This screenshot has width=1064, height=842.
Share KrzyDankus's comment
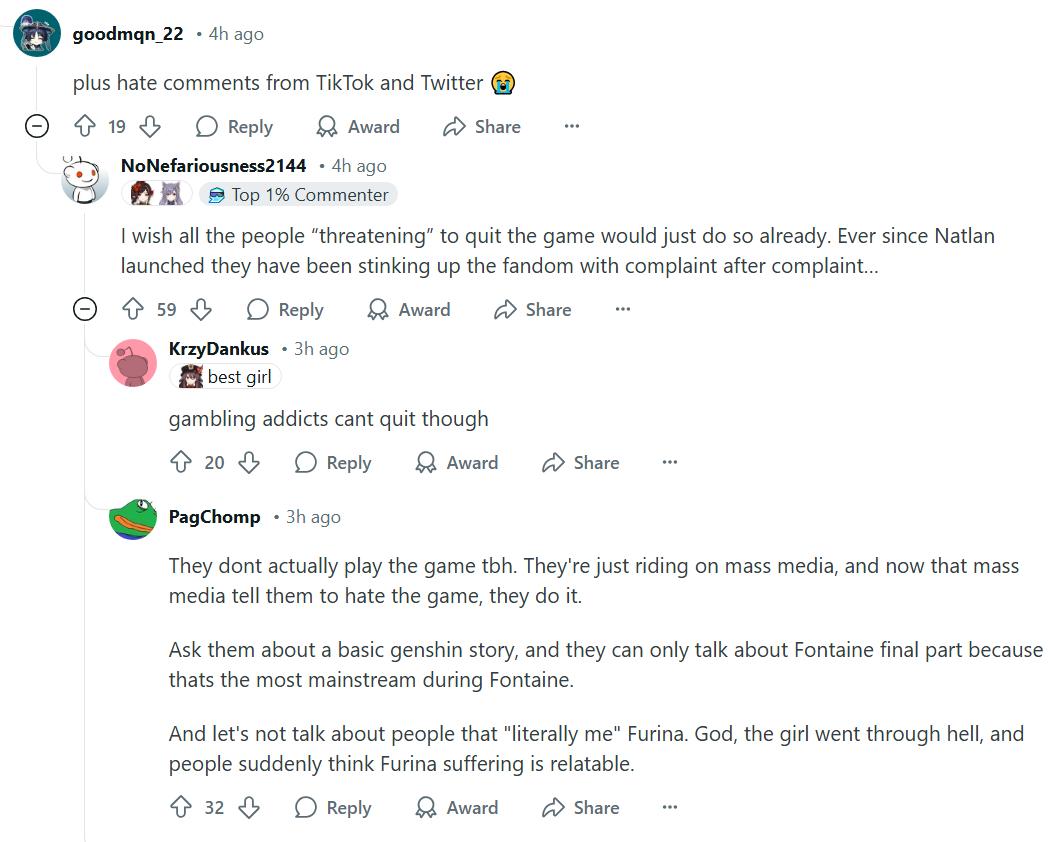[580, 463]
